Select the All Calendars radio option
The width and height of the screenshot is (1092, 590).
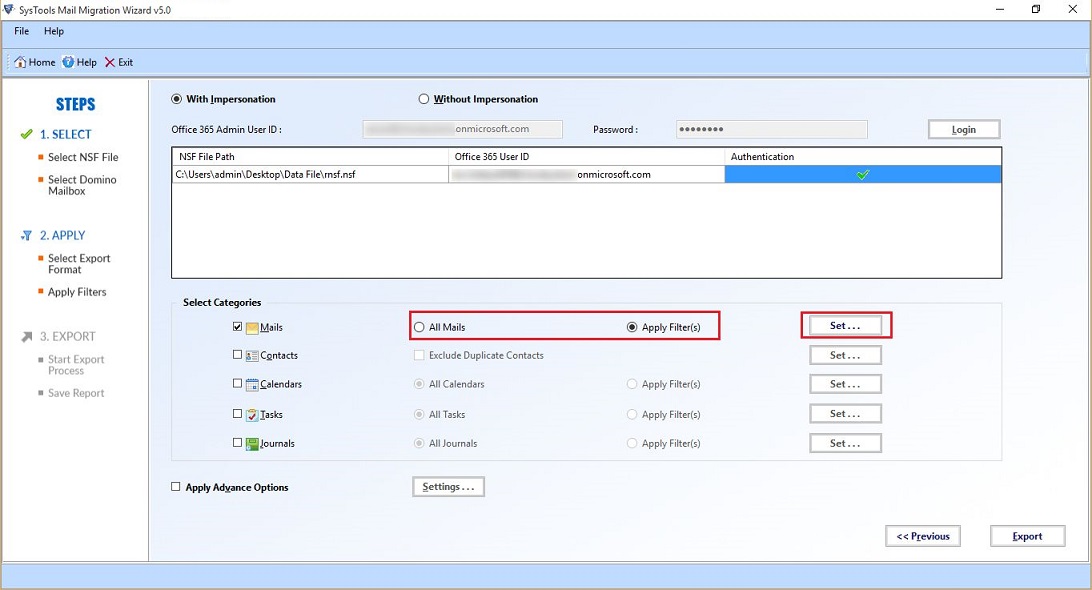[x=419, y=384]
